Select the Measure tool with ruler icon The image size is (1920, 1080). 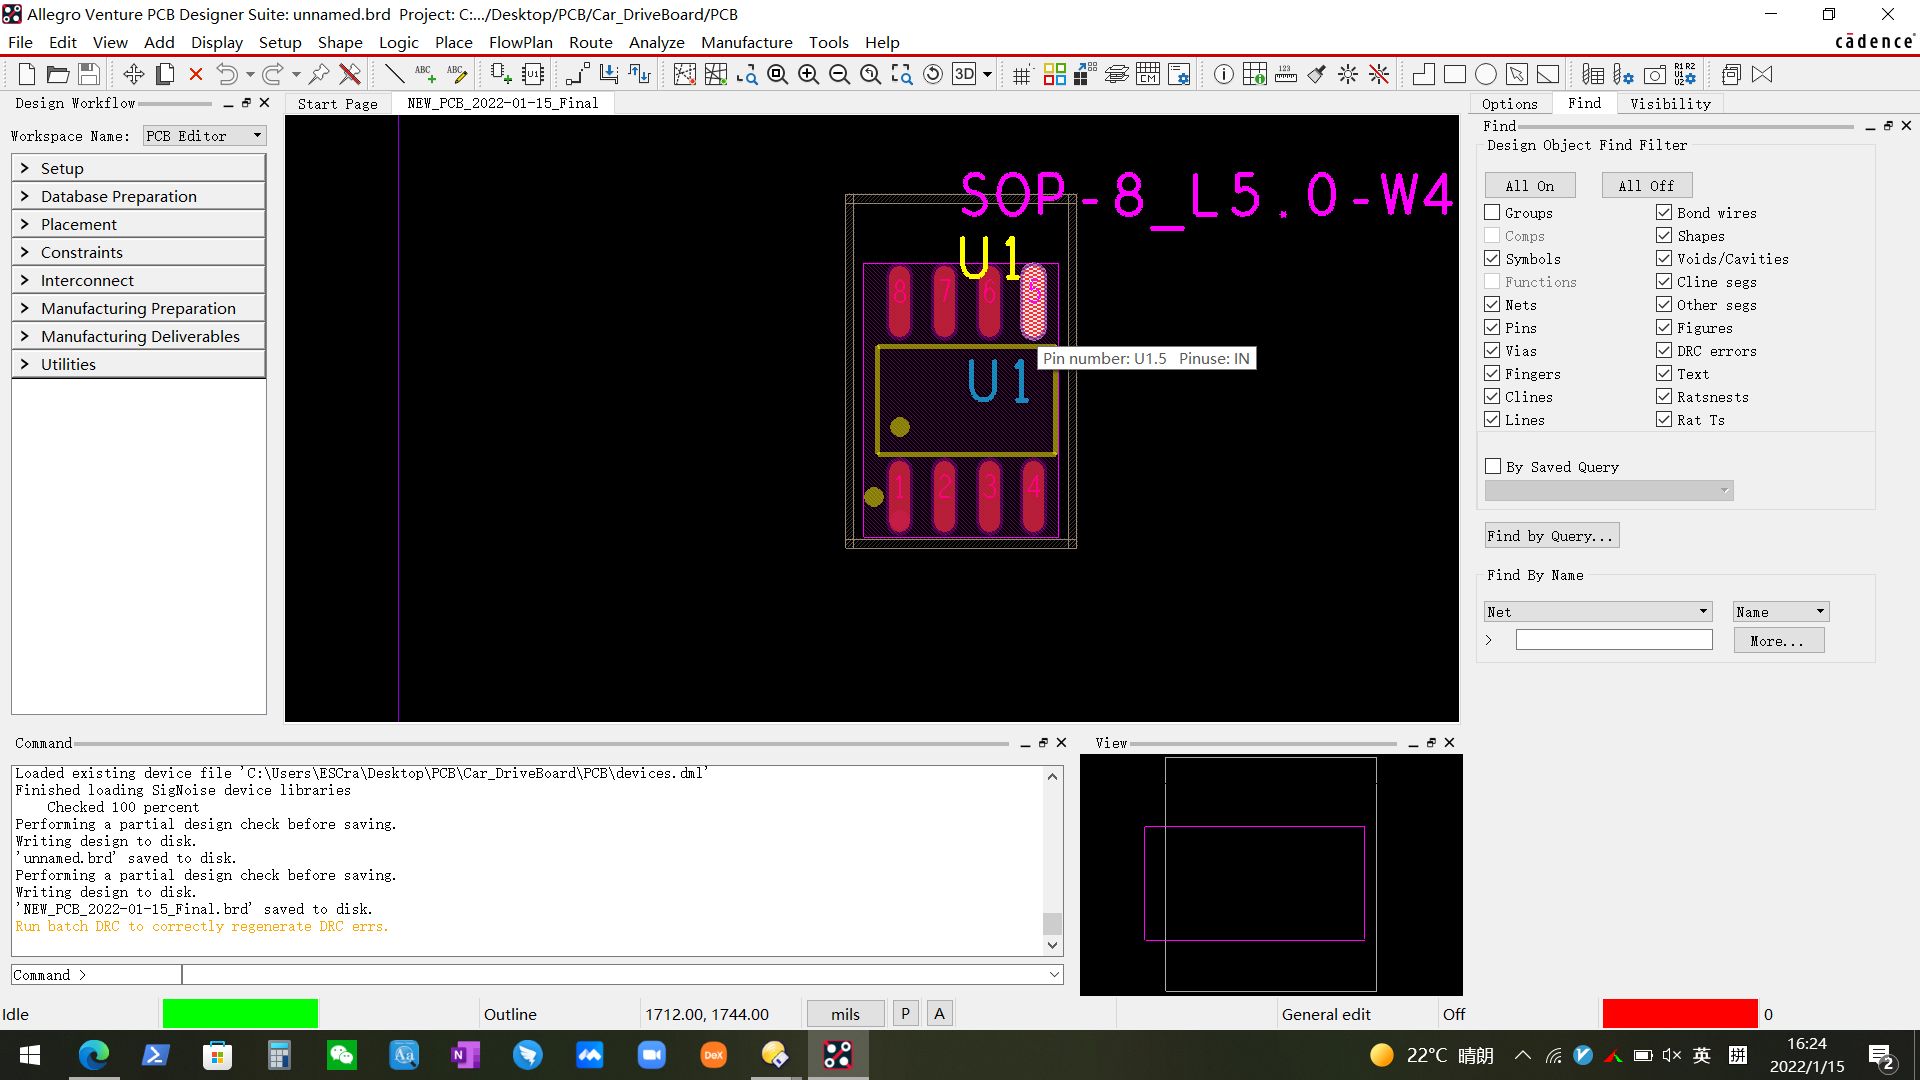point(1286,74)
